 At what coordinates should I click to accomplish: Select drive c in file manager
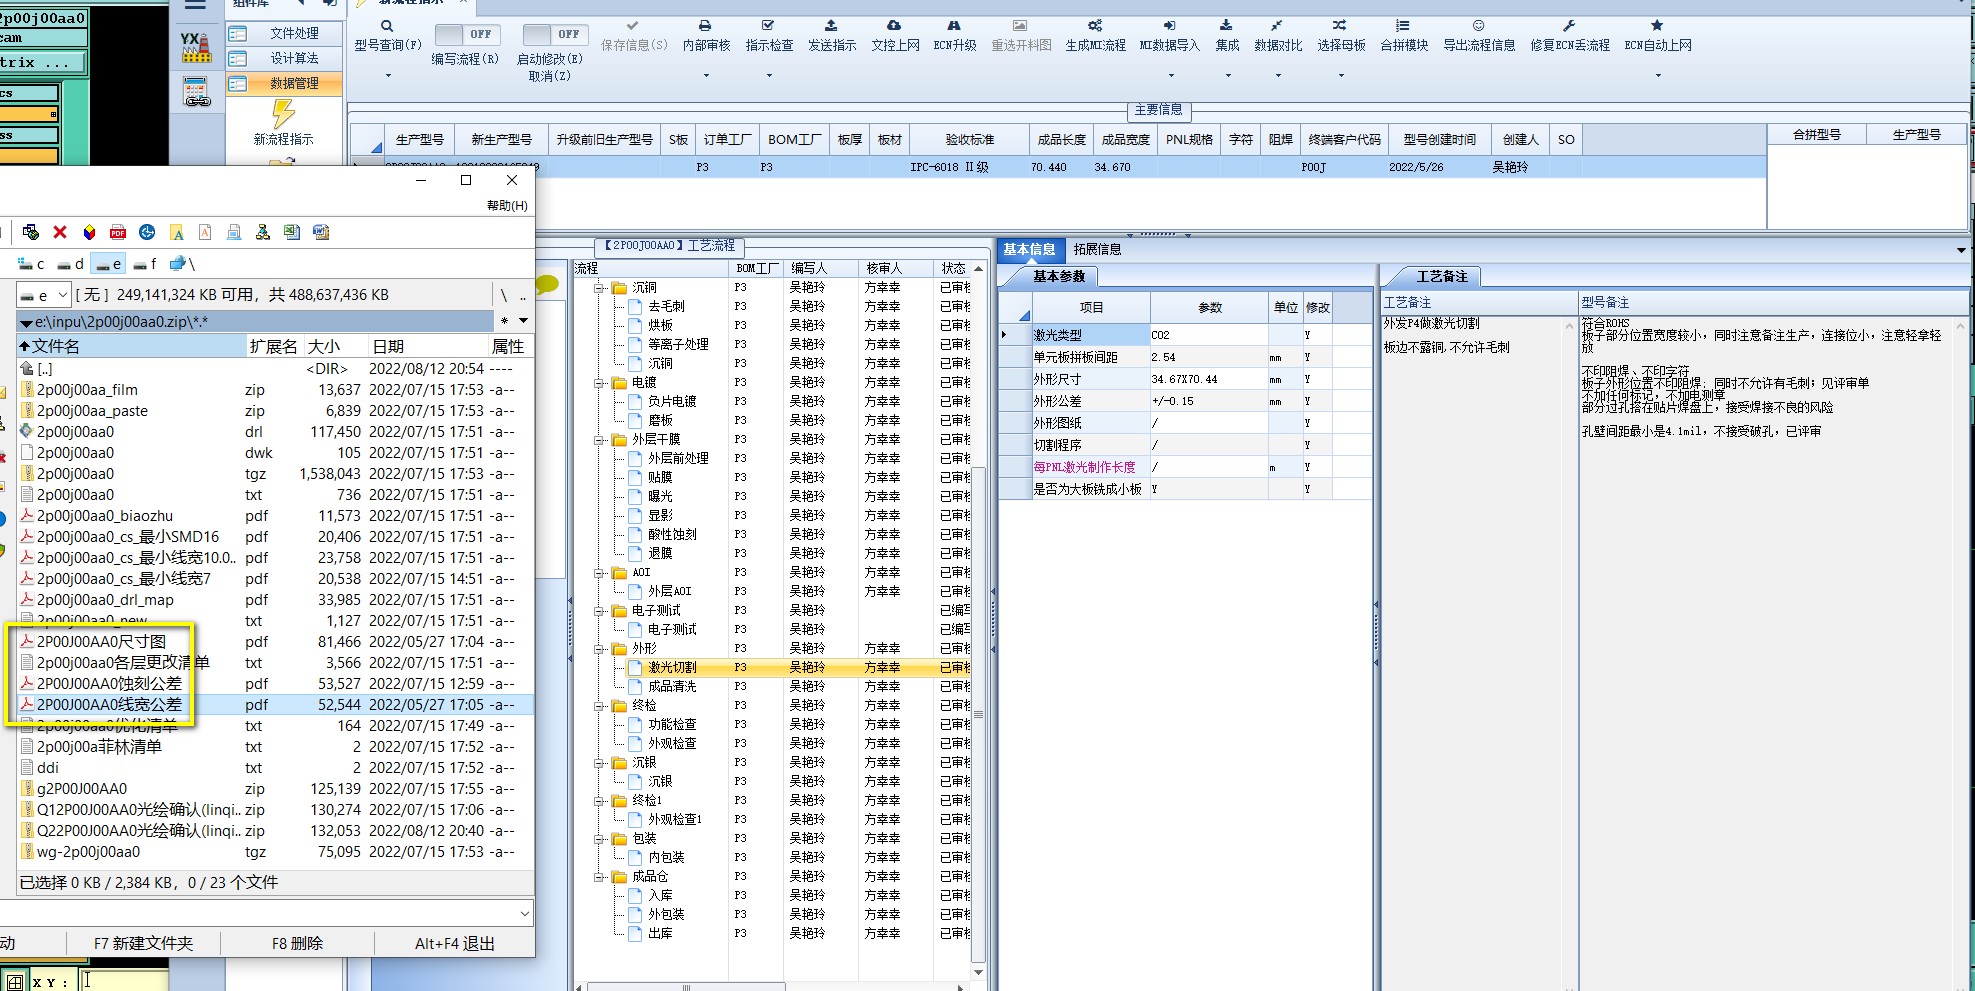[32, 264]
